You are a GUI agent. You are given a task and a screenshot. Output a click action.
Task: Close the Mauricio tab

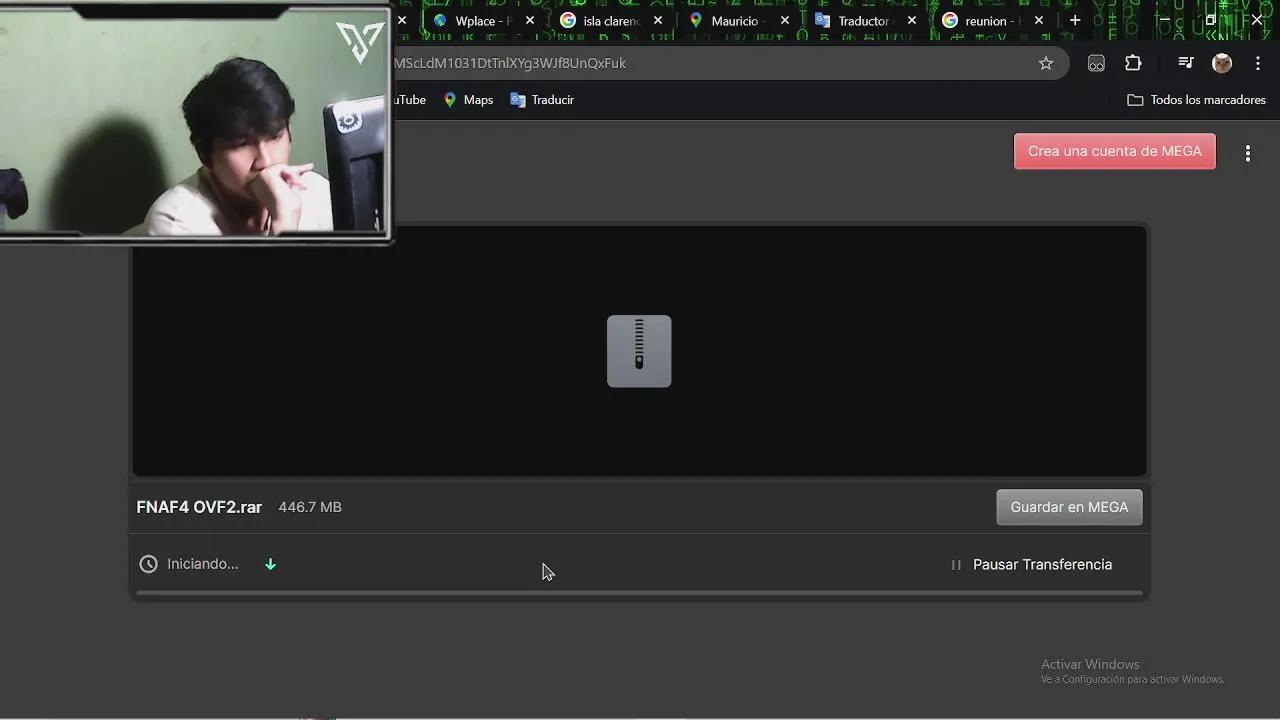[x=785, y=20]
